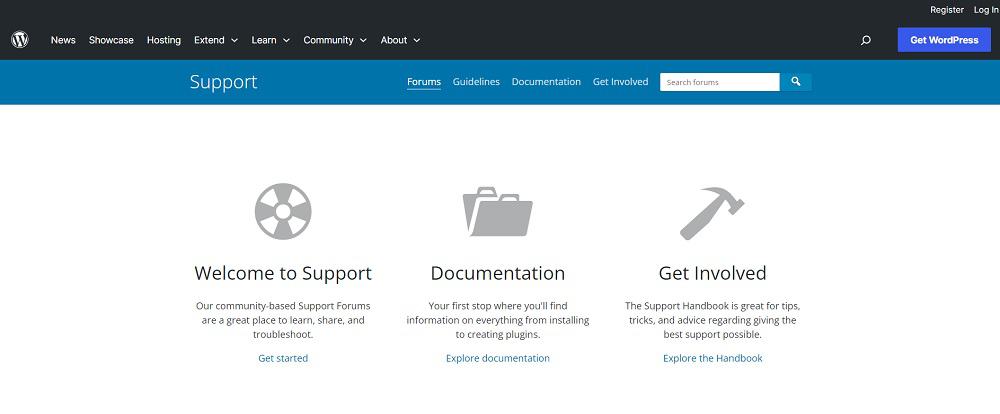
Task: Open the Explore documentation link
Action: tap(497, 358)
